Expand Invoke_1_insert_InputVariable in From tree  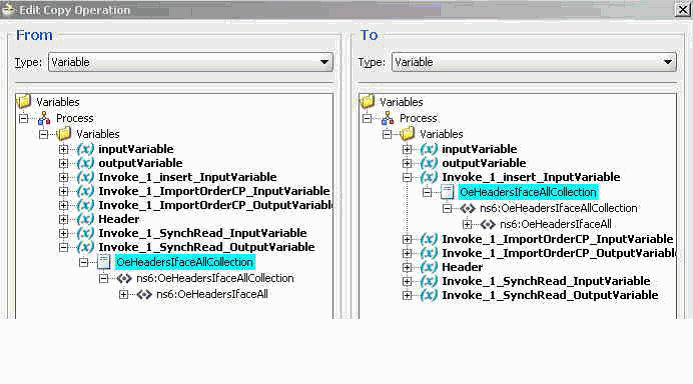(x=63, y=178)
